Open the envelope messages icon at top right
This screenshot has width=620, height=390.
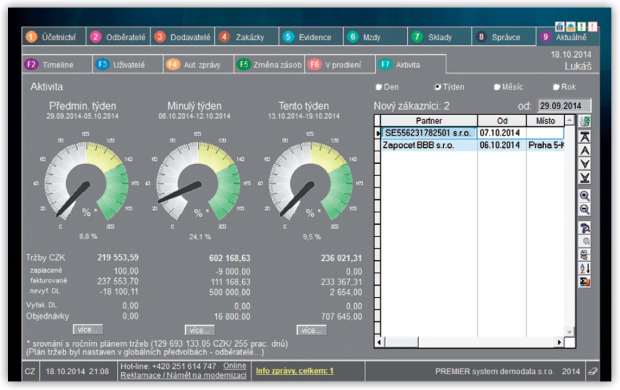[x=571, y=27]
